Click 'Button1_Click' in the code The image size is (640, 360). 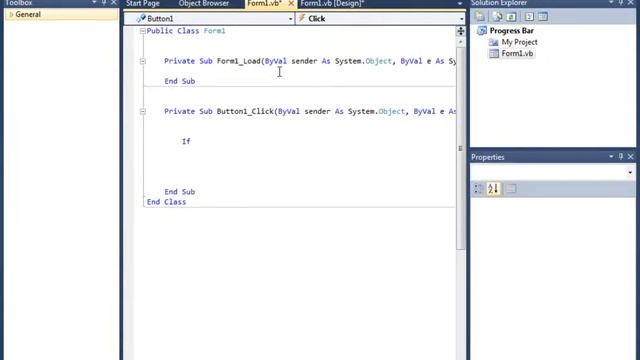click(x=245, y=111)
